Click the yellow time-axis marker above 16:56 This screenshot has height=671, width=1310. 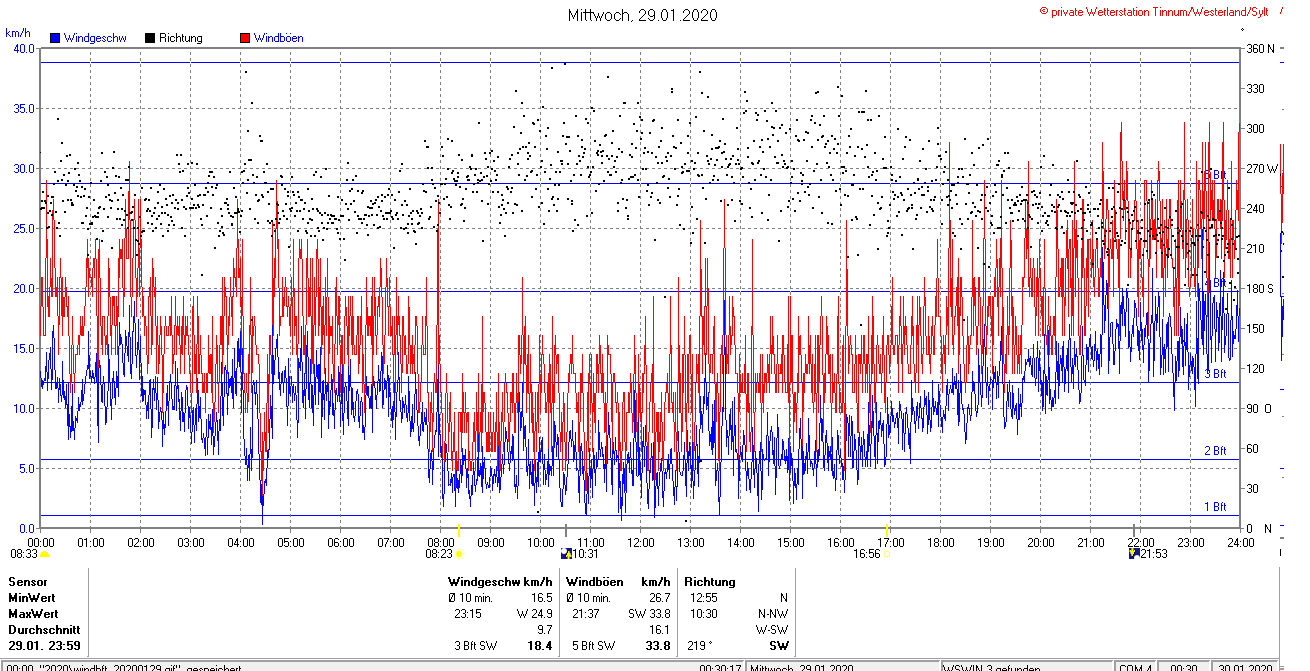pyautogui.click(x=887, y=529)
